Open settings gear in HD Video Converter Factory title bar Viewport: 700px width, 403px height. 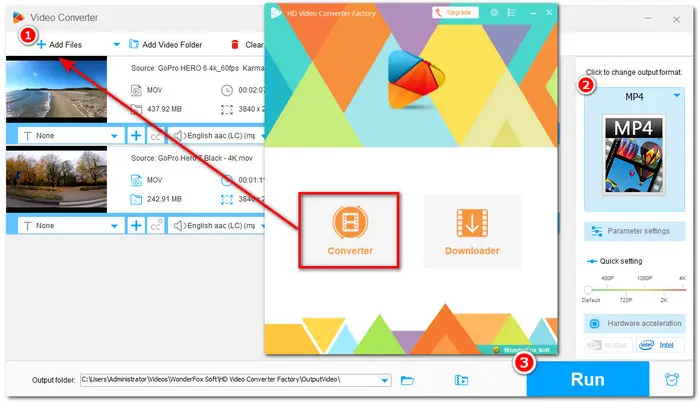point(494,12)
